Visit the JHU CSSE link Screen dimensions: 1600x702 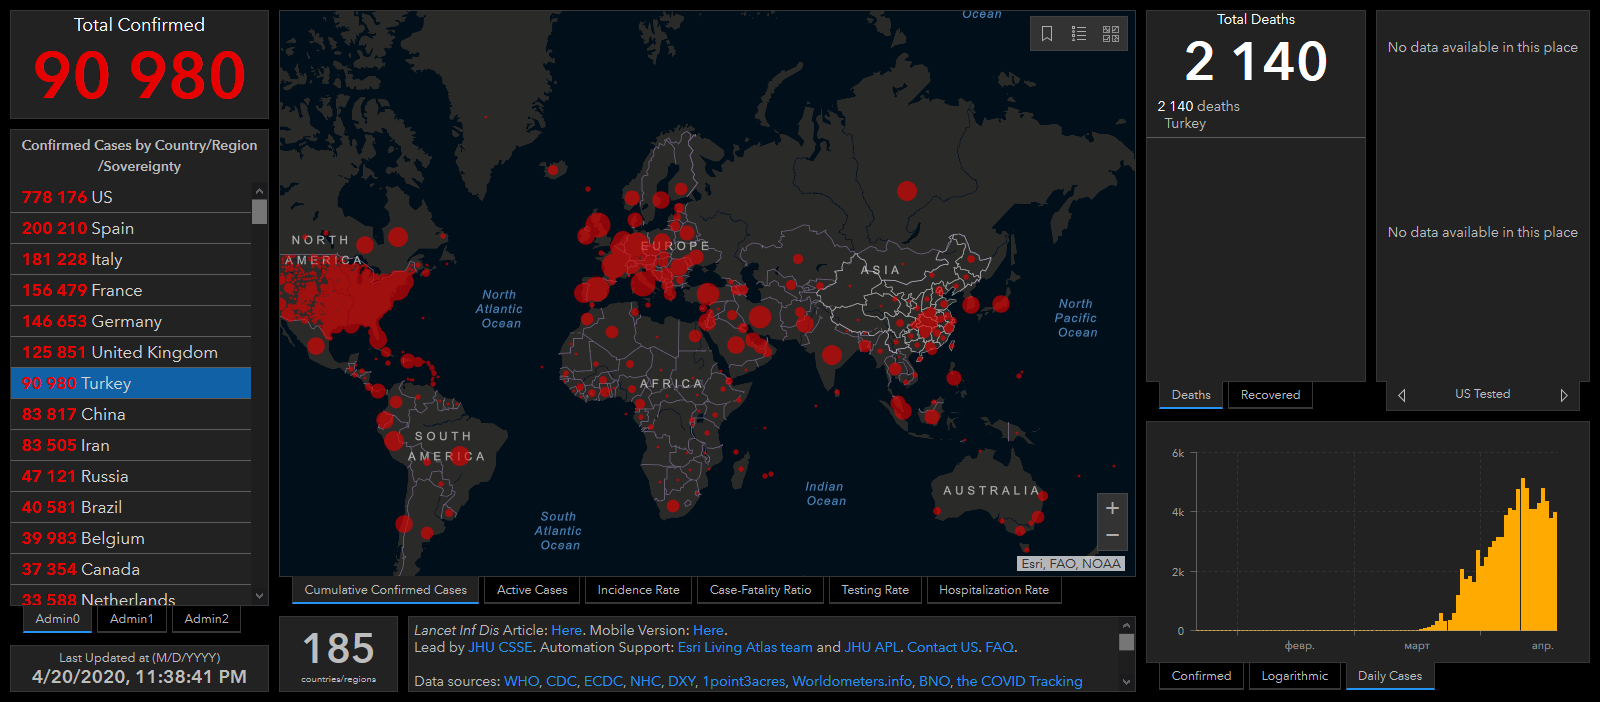(500, 647)
